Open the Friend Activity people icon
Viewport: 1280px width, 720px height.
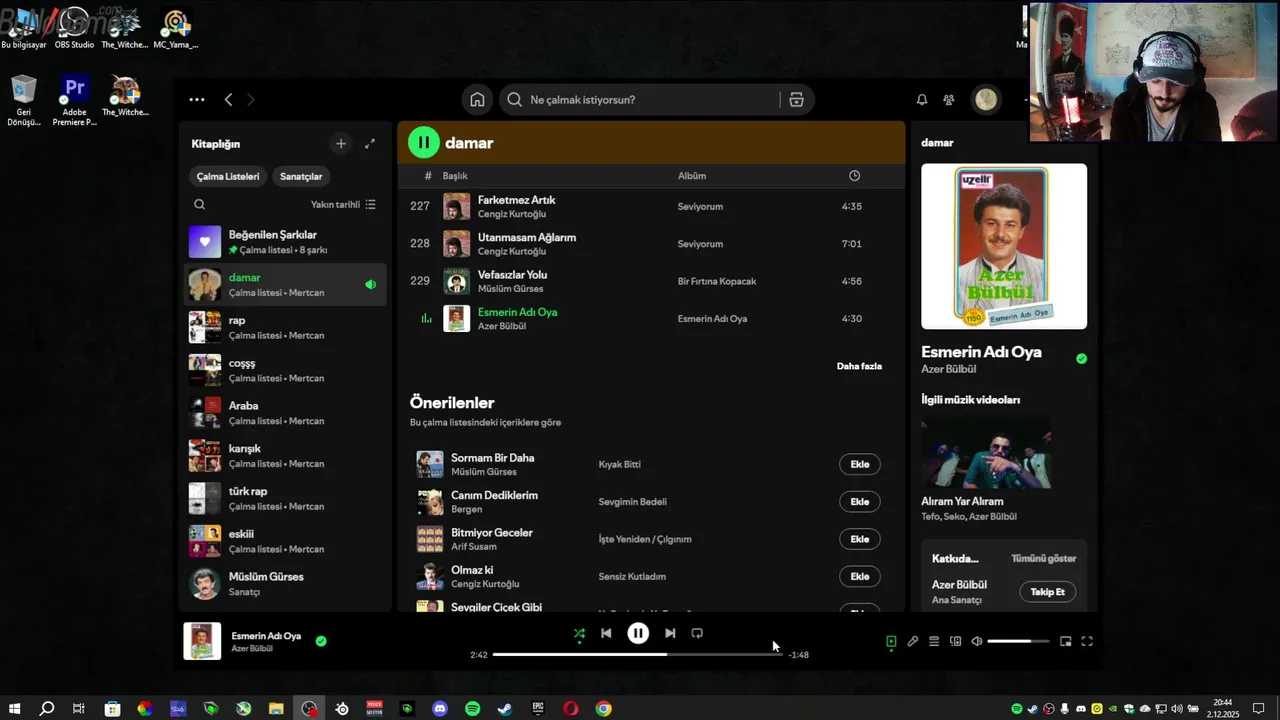tap(949, 100)
